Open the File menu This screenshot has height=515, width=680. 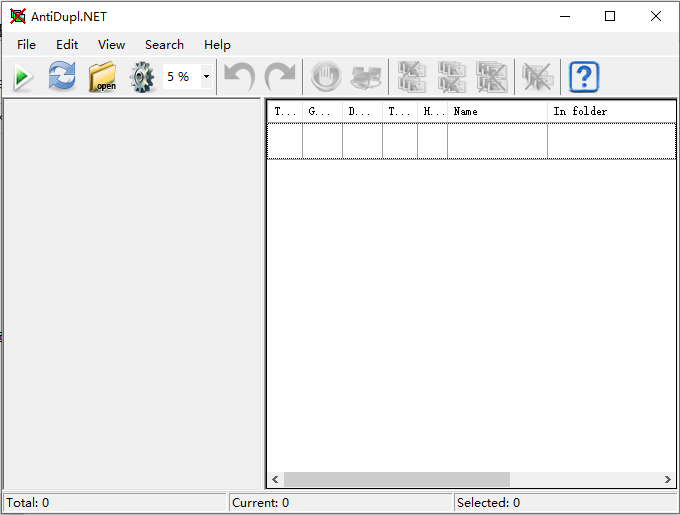pyautogui.click(x=26, y=44)
